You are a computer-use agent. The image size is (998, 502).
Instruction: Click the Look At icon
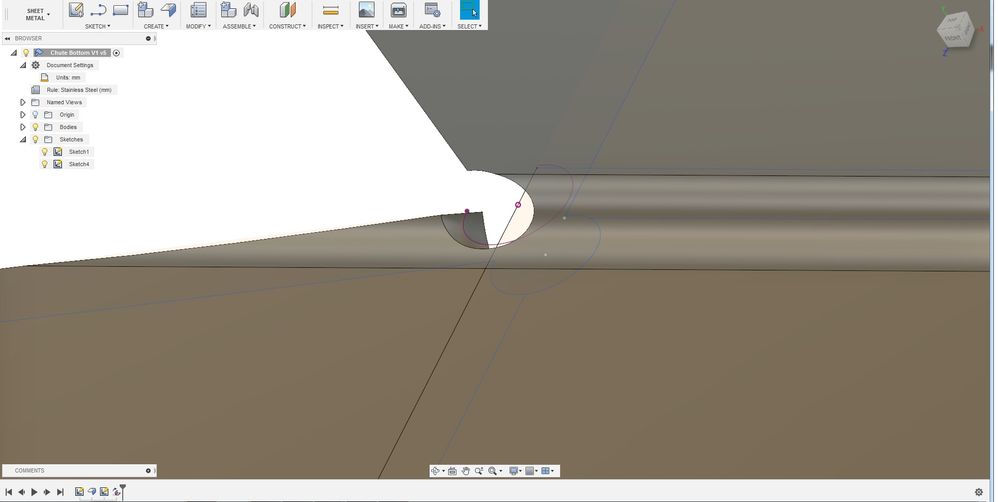[x=453, y=471]
